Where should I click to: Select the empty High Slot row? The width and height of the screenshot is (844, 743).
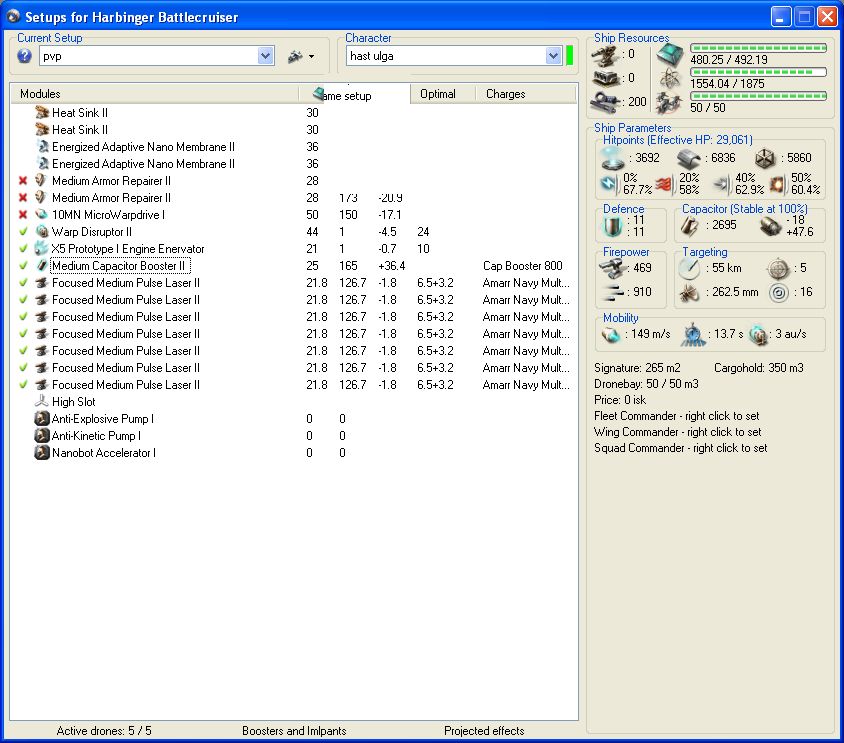pyautogui.click(x=293, y=402)
